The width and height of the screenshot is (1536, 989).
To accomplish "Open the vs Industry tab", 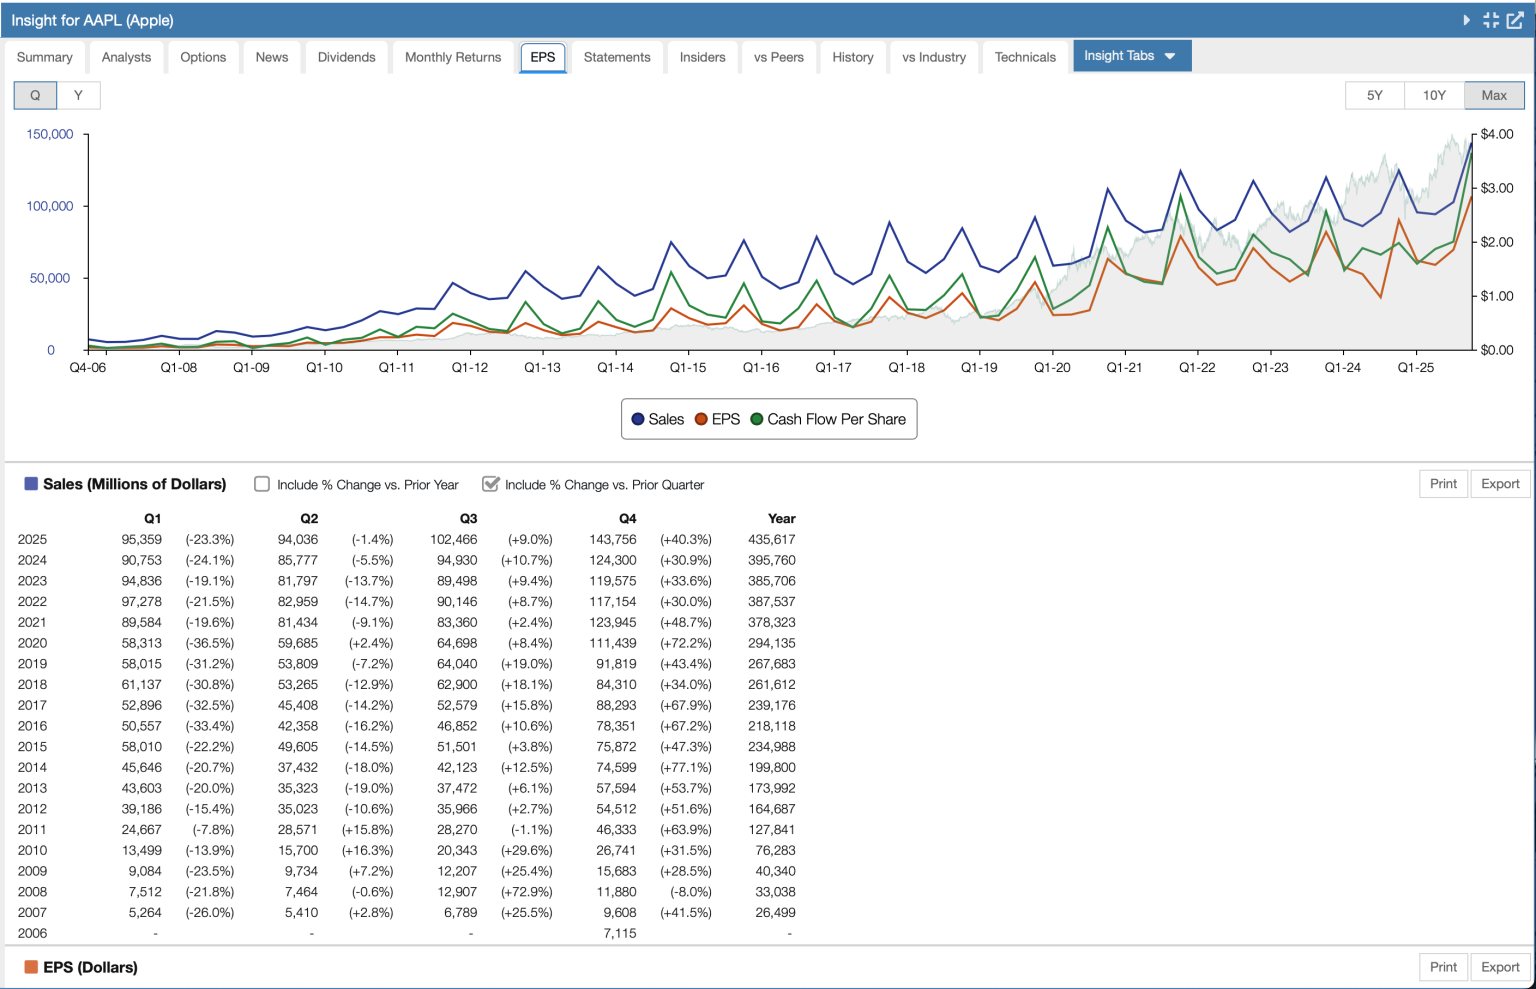I will click(x=934, y=57).
